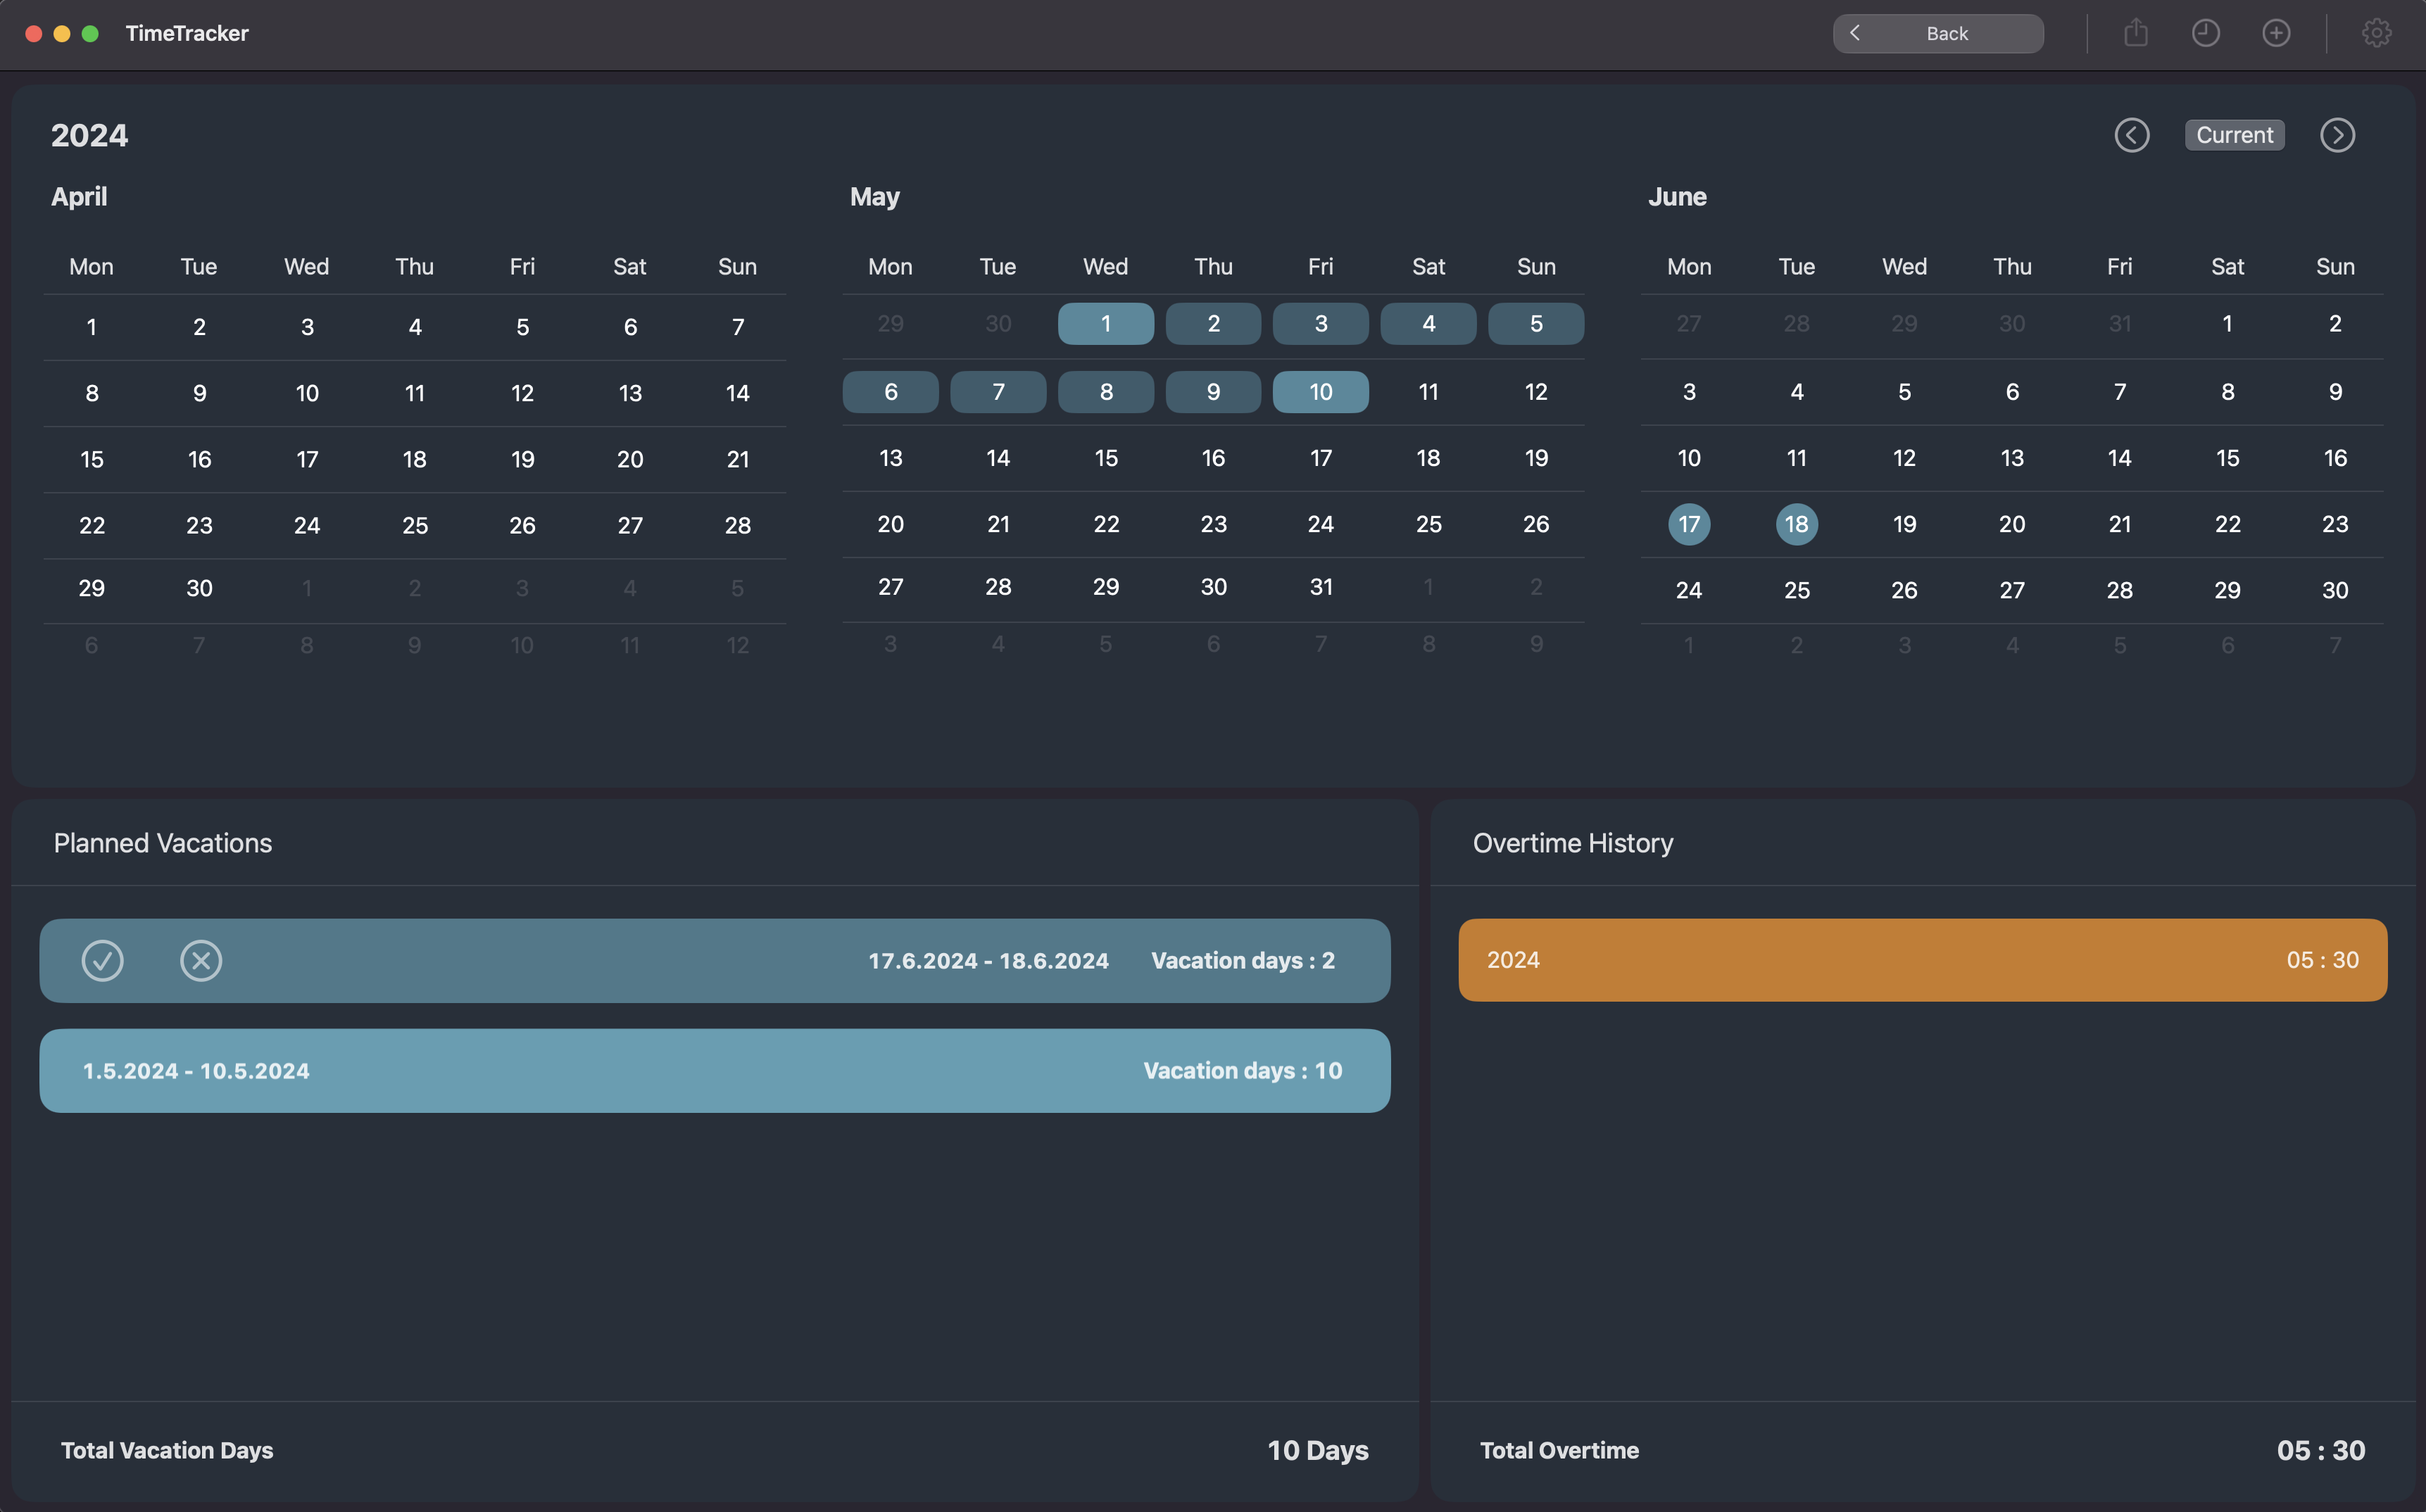
Task: Cancel the 17.6.2024 vacation with X icon
Action: tap(201, 960)
